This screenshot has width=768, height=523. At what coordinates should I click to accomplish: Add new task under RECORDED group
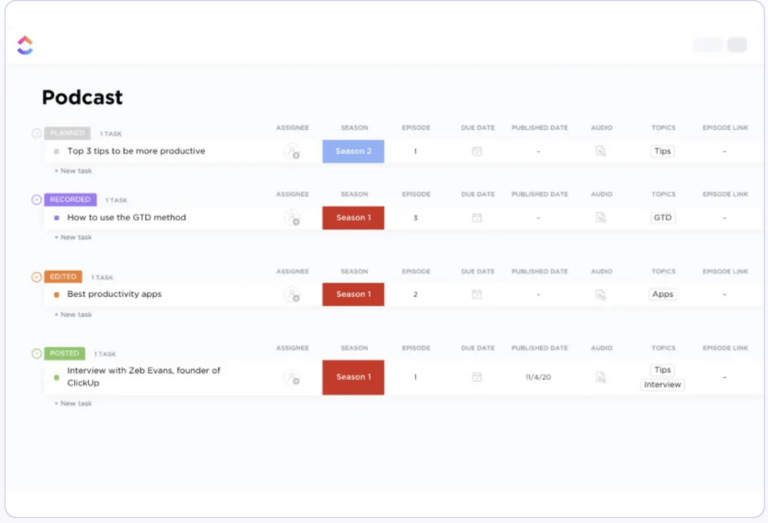click(x=73, y=238)
